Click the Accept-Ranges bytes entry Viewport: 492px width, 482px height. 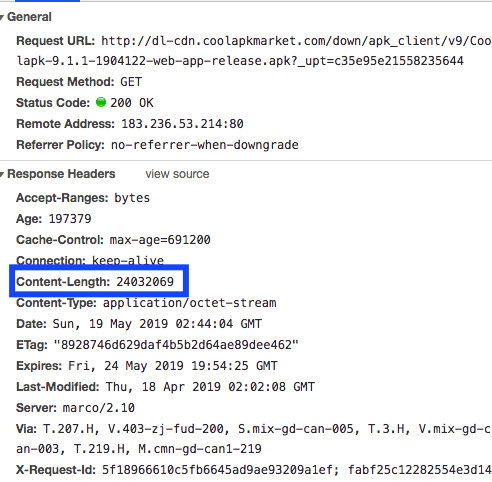tap(83, 198)
